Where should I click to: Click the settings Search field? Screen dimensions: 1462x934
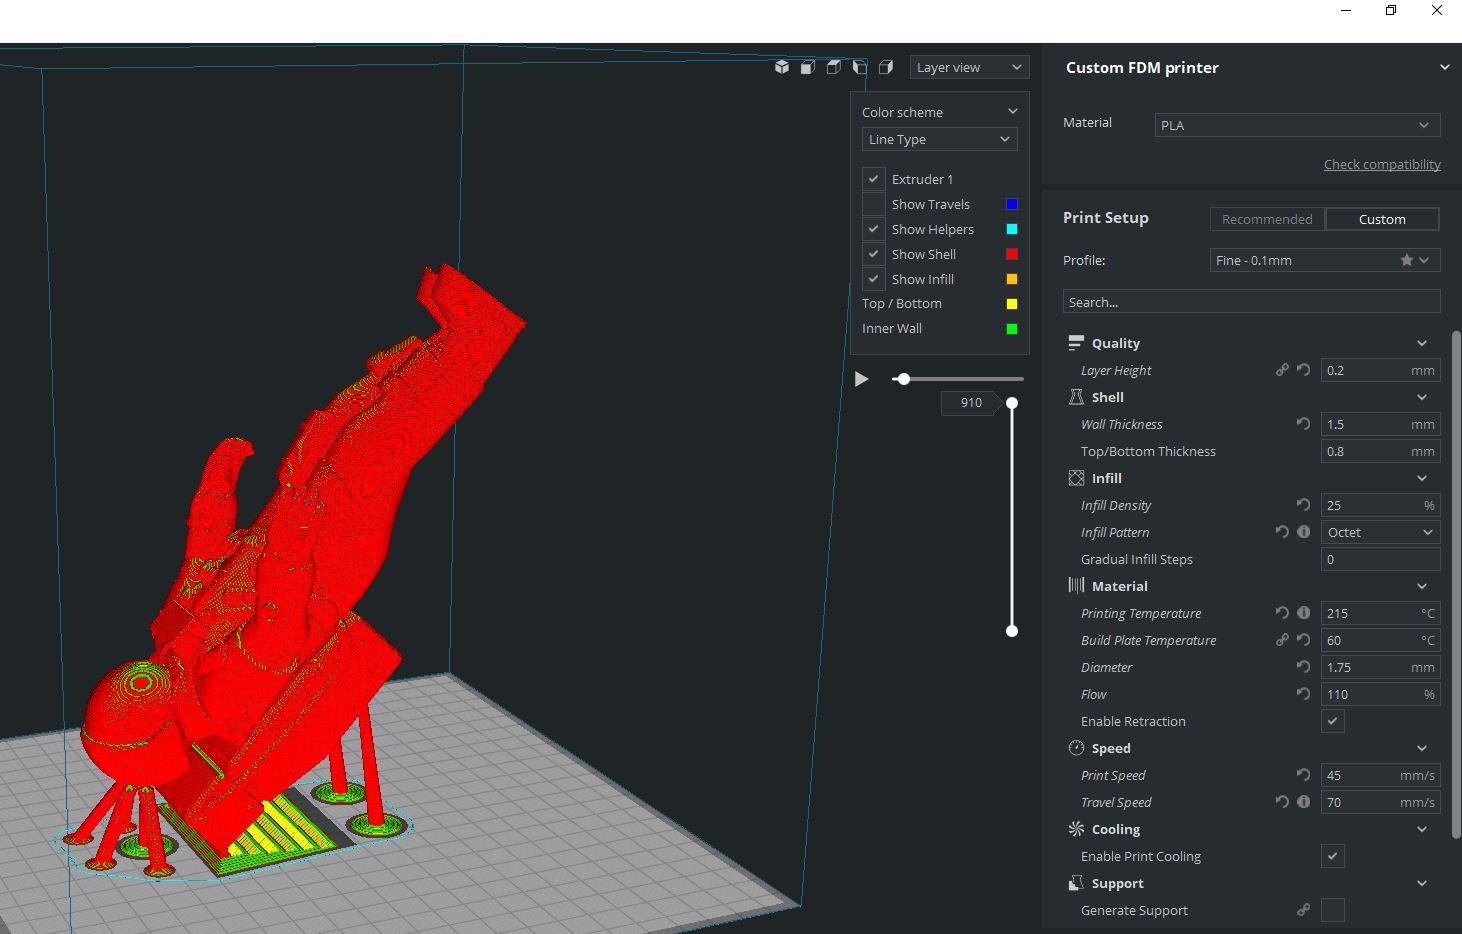pyautogui.click(x=1250, y=302)
